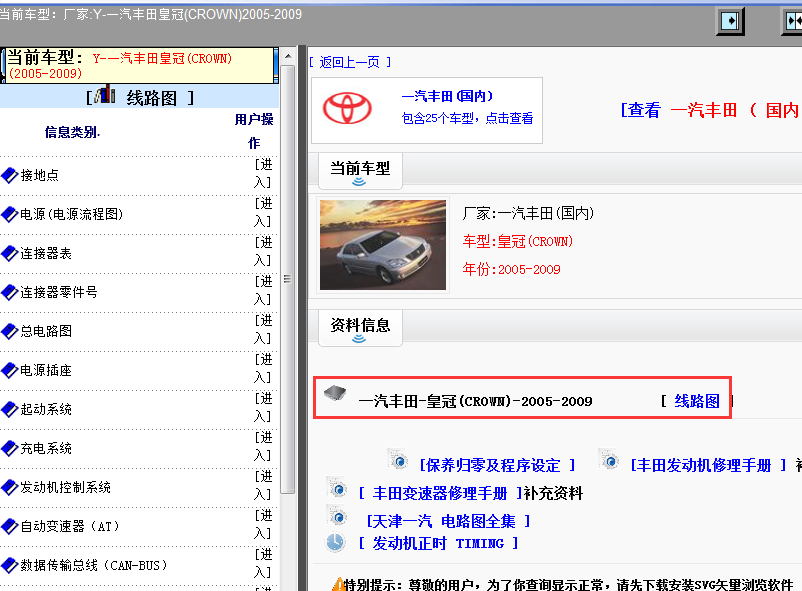
Task: Click the top-right panel arrow button
Action: pos(730,21)
